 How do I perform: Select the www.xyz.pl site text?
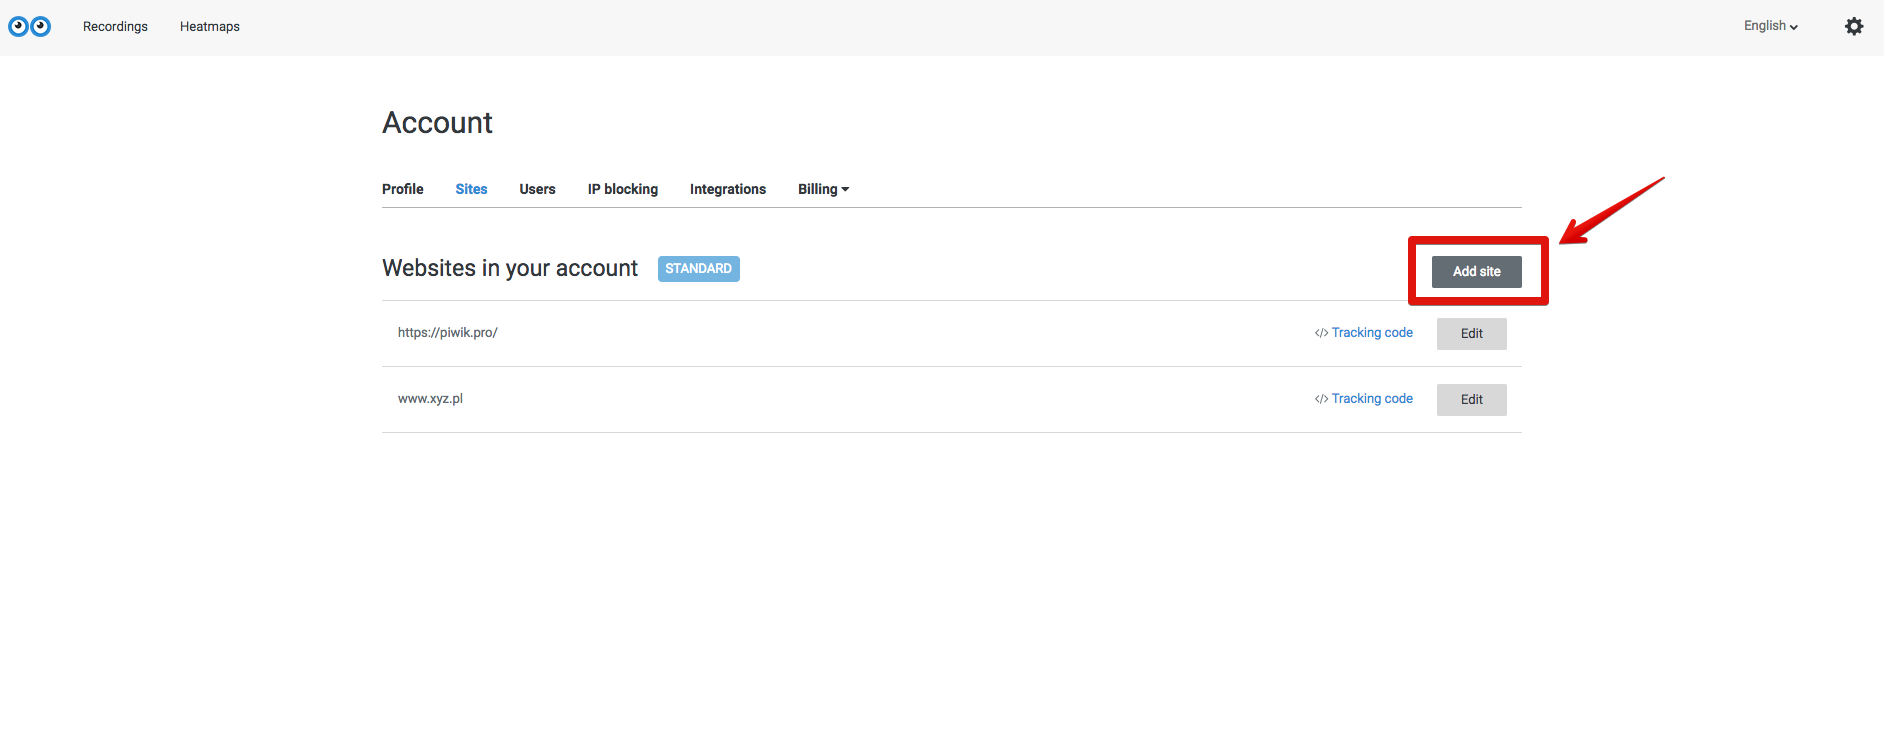(430, 399)
